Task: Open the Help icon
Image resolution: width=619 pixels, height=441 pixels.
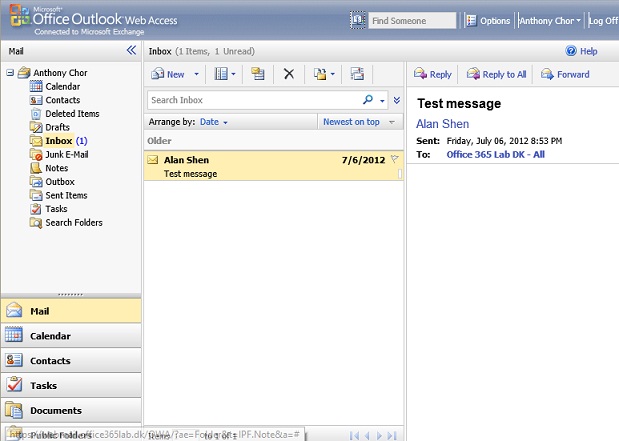Action: (x=571, y=51)
